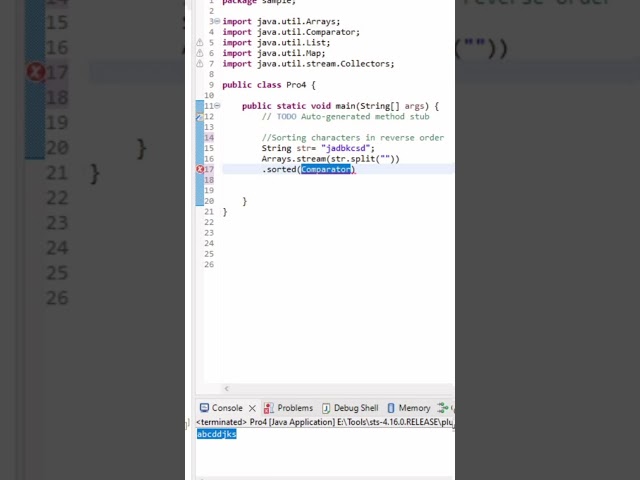Click the public class Pro4 declaration
Screen dimensions: 640x480
coord(269,85)
